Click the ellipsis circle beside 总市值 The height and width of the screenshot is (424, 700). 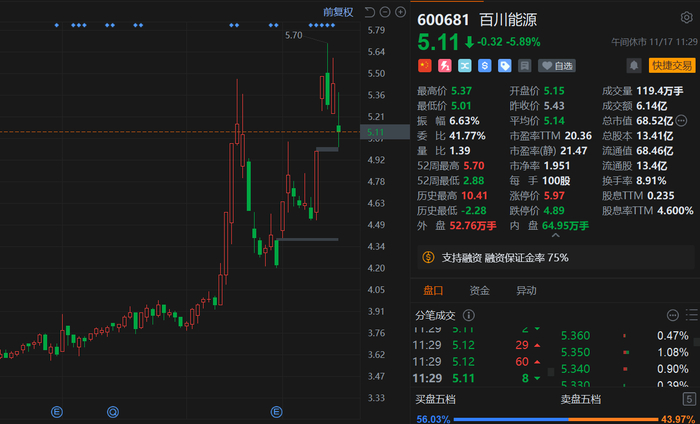point(681,121)
